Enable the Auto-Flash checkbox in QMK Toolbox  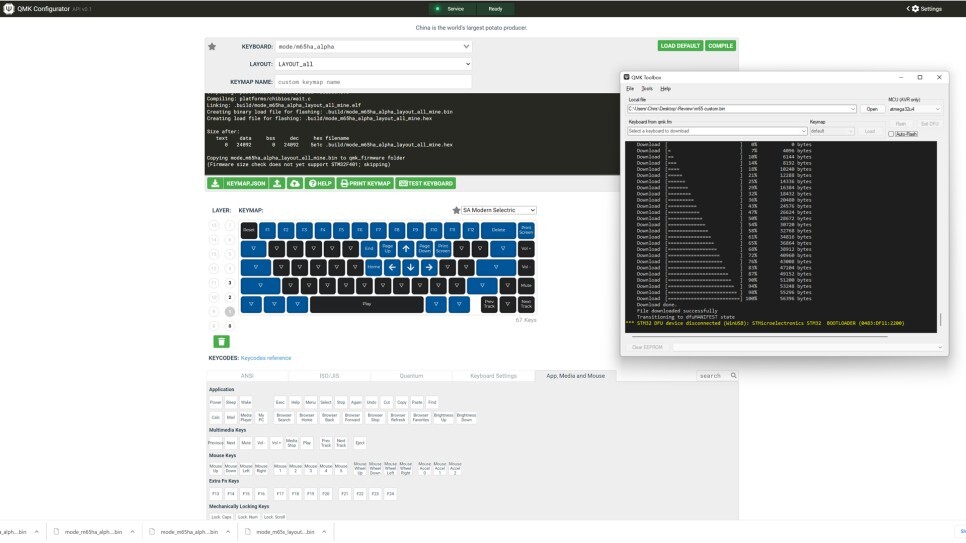click(891, 134)
